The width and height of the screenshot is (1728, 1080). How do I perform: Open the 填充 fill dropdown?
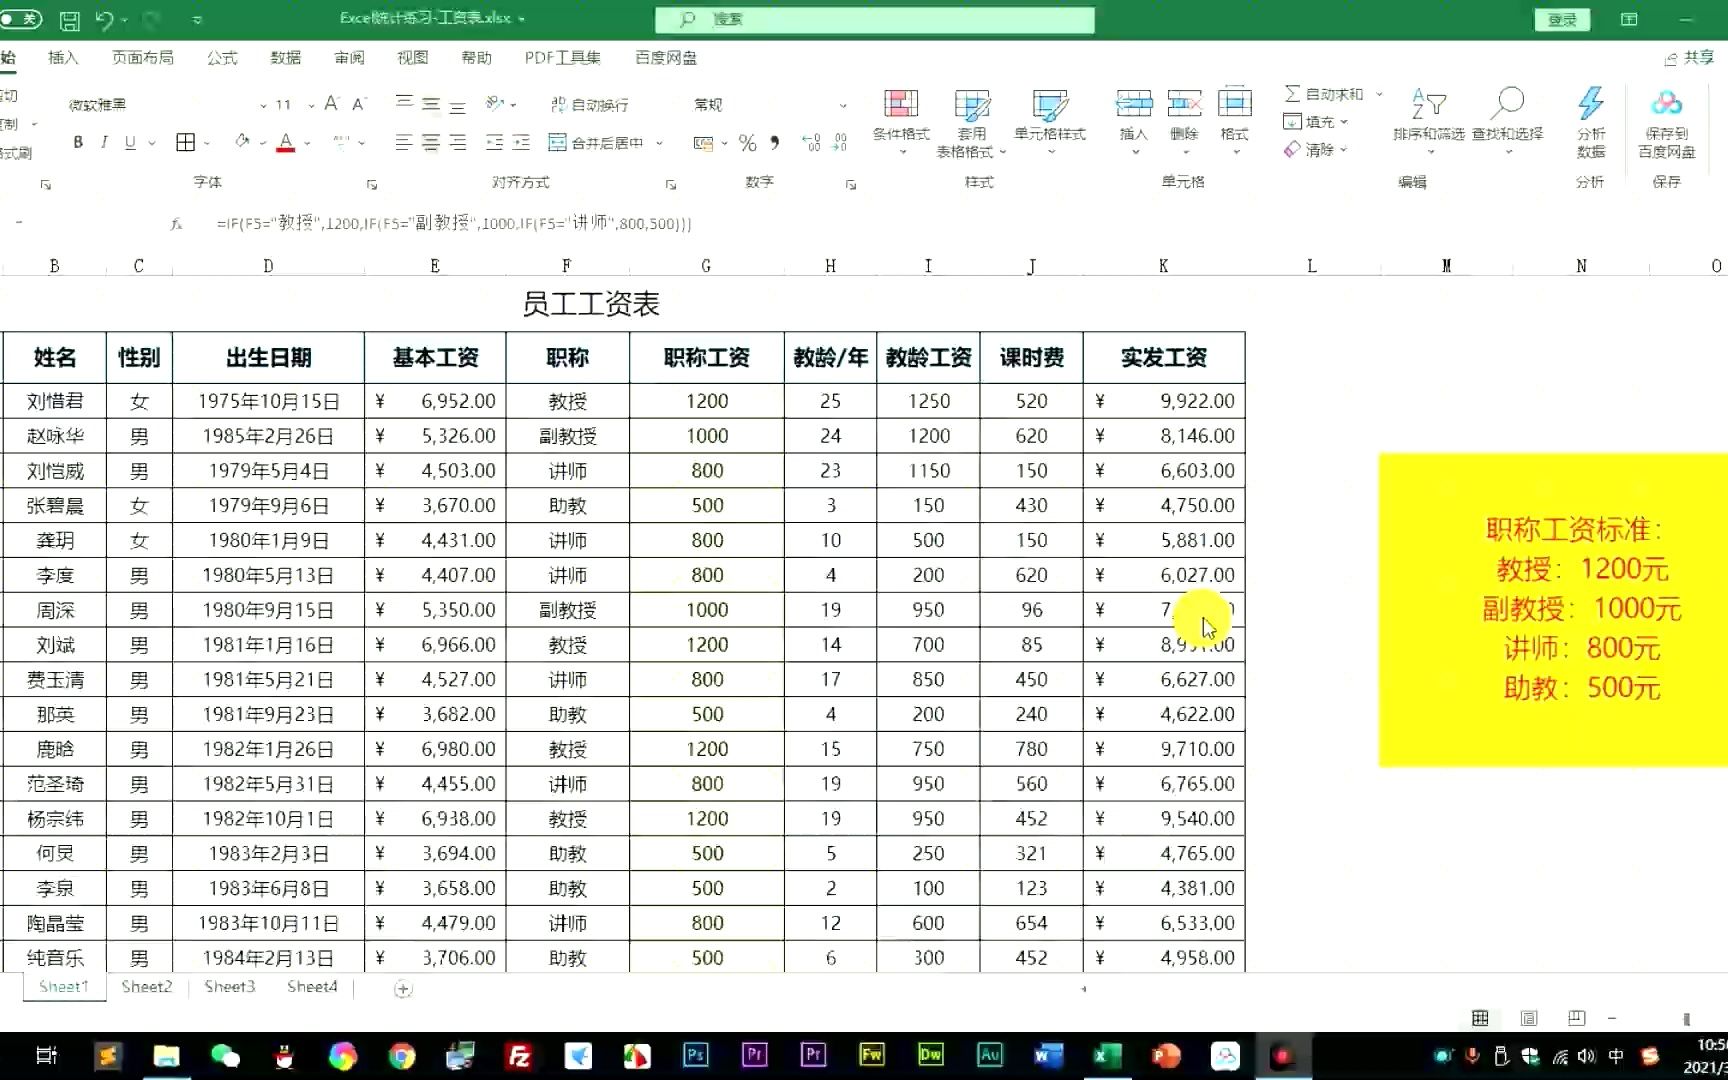1316,121
